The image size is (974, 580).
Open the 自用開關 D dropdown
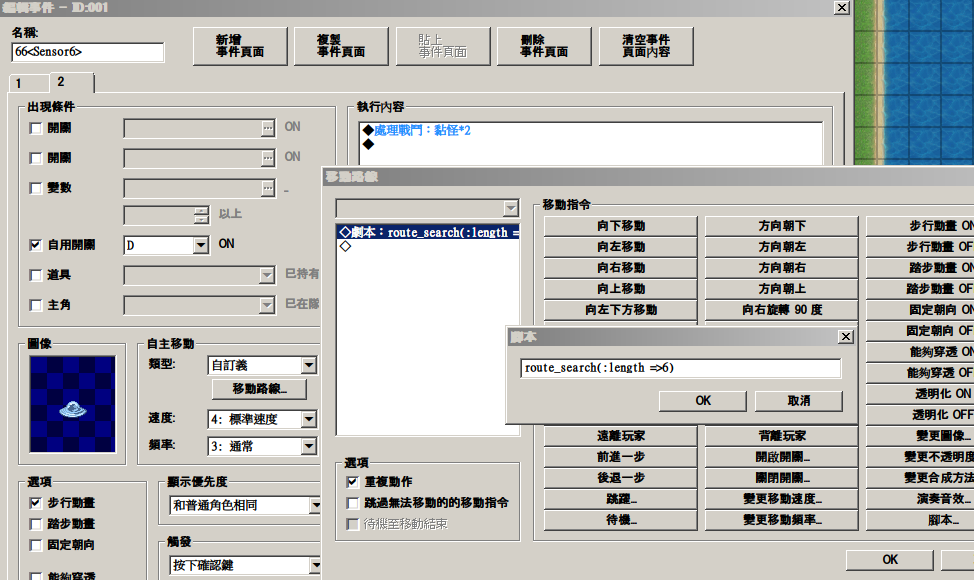(200, 245)
